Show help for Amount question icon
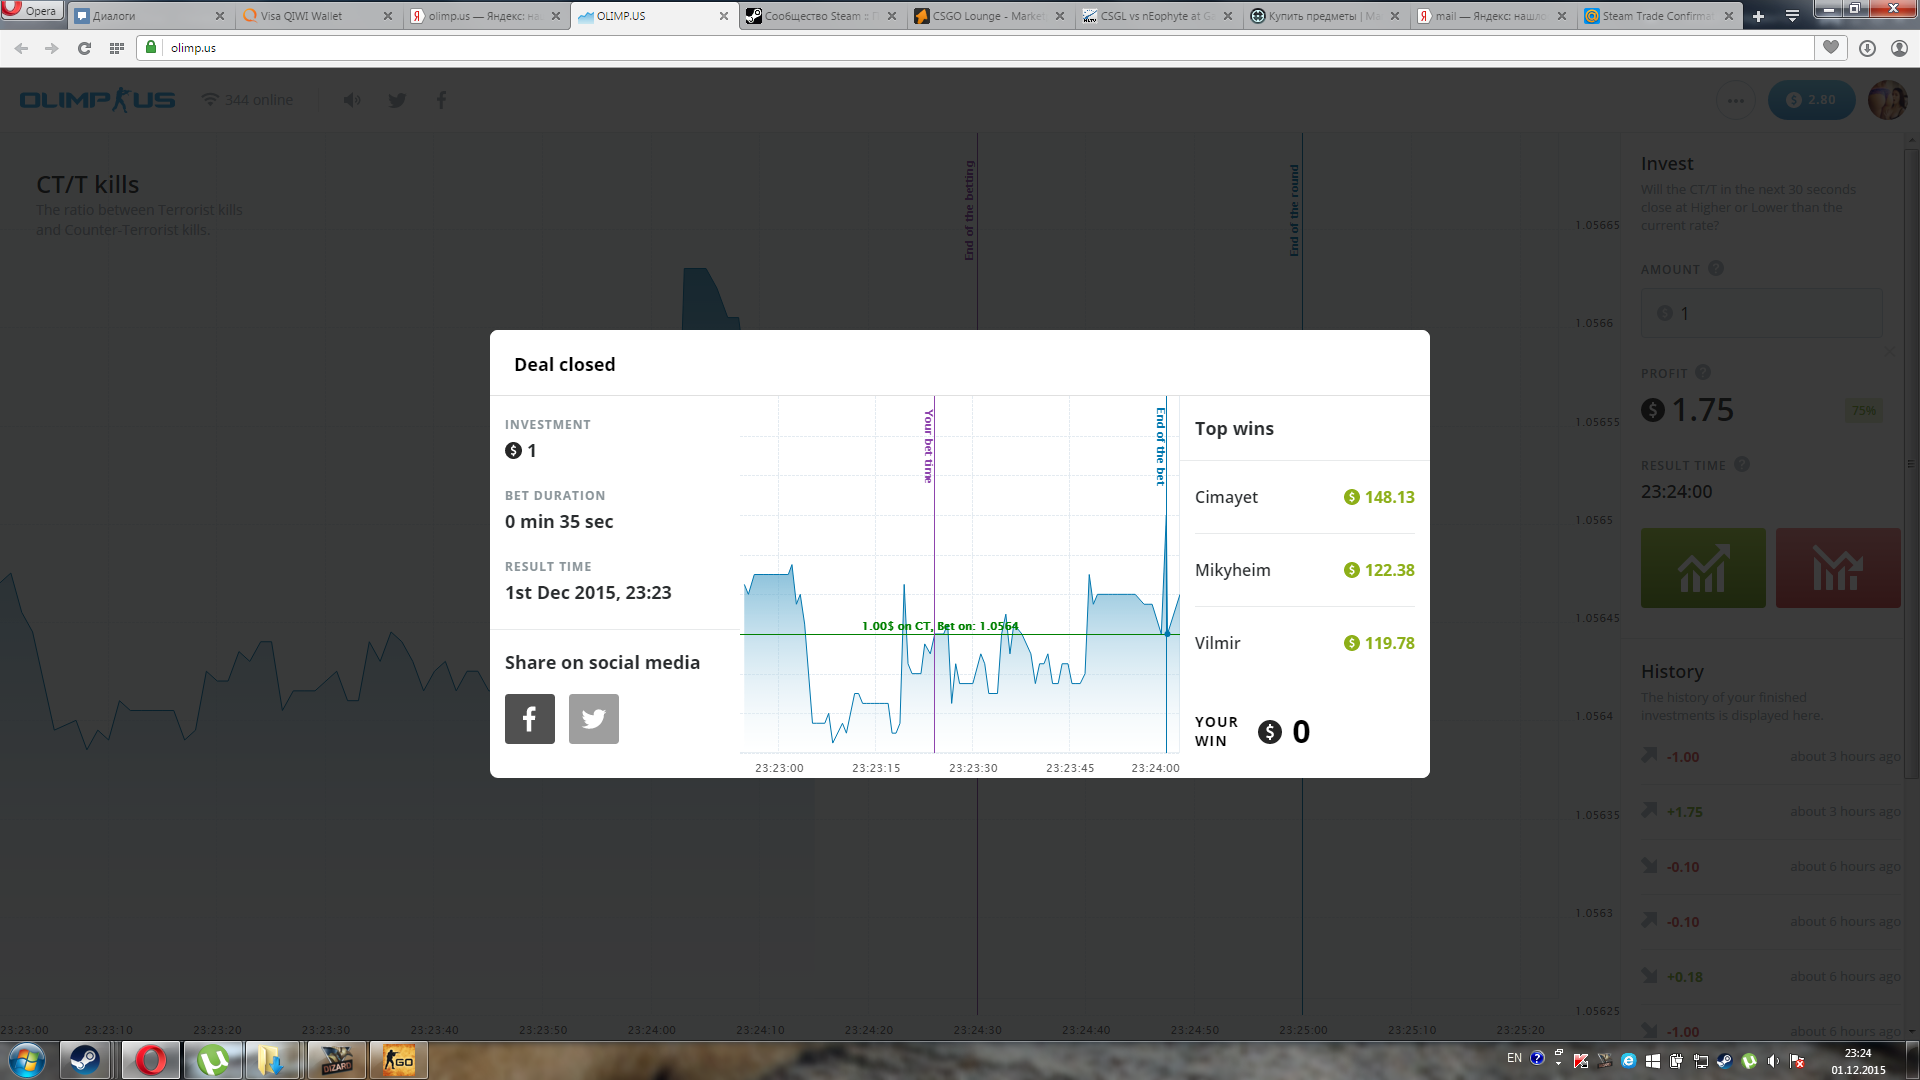 [1716, 268]
